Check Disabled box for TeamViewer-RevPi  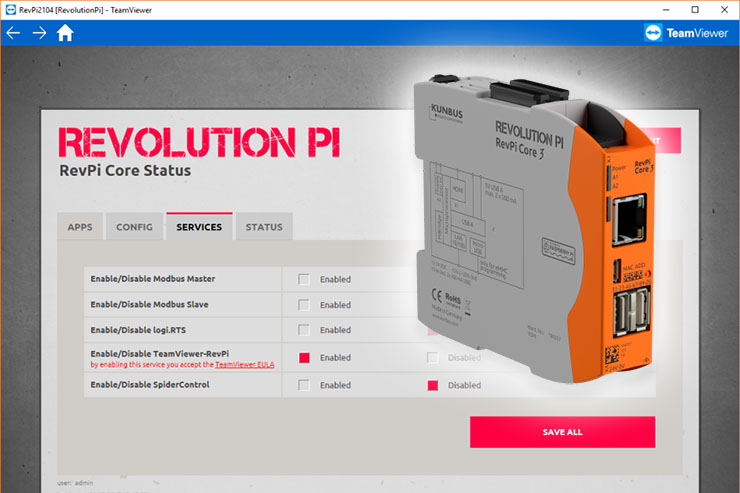coord(432,357)
